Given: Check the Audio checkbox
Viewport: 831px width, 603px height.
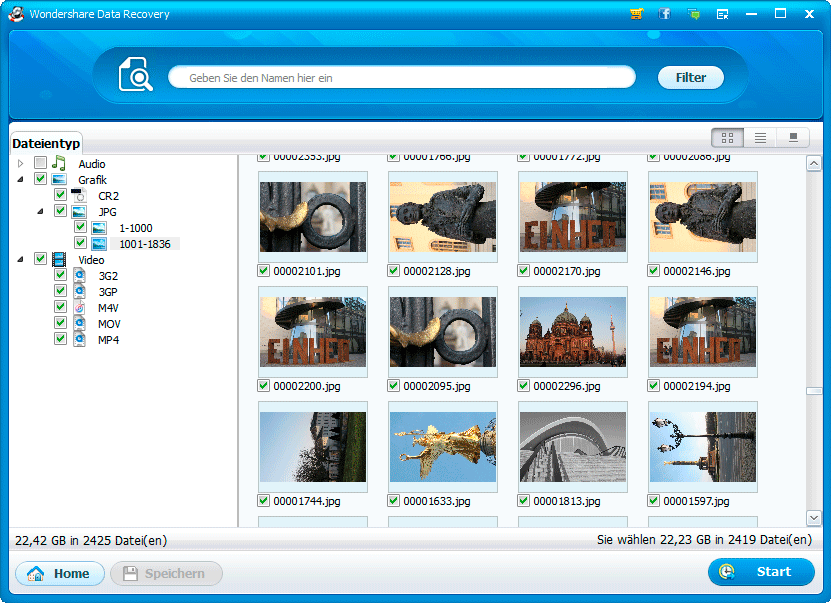Looking at the screenshot, I should pos(40,163).
